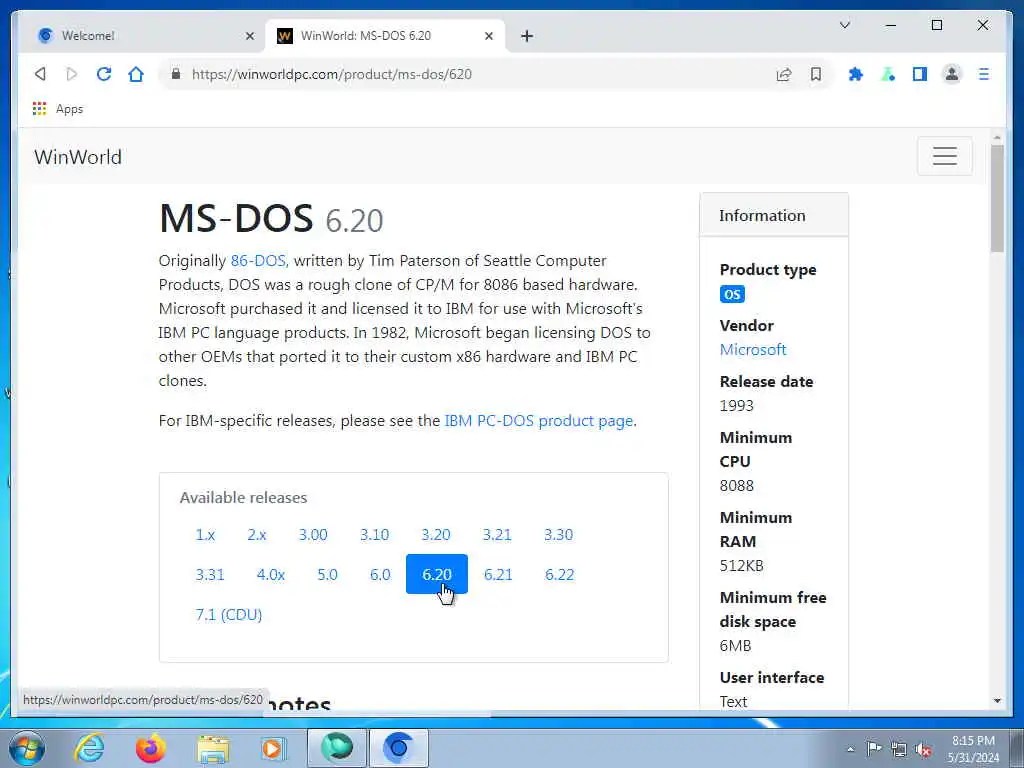Select the WinWorld: MS-DOS 6.20 tab
The image size is (1024, 768).
(x=385, y=36)
